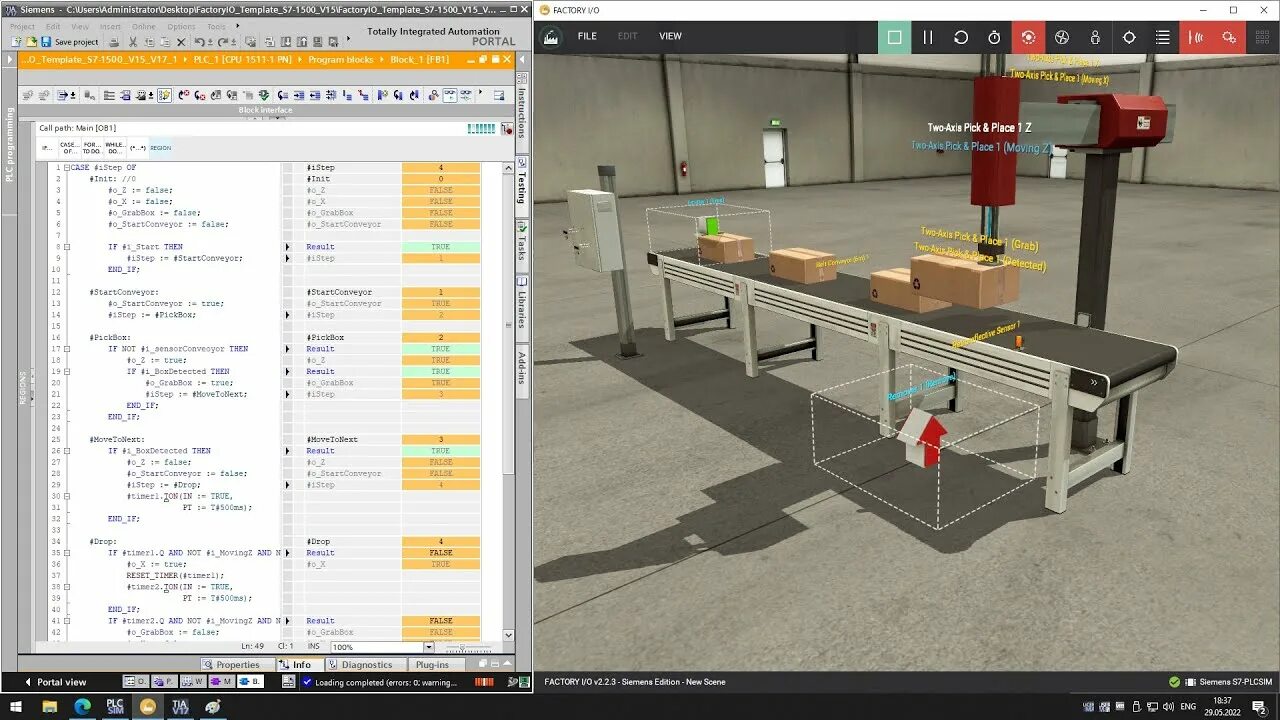This screenshot has width=1280, height=720.
Task: Toggle the red sensors tags icon
Action: pos(1196,37)
